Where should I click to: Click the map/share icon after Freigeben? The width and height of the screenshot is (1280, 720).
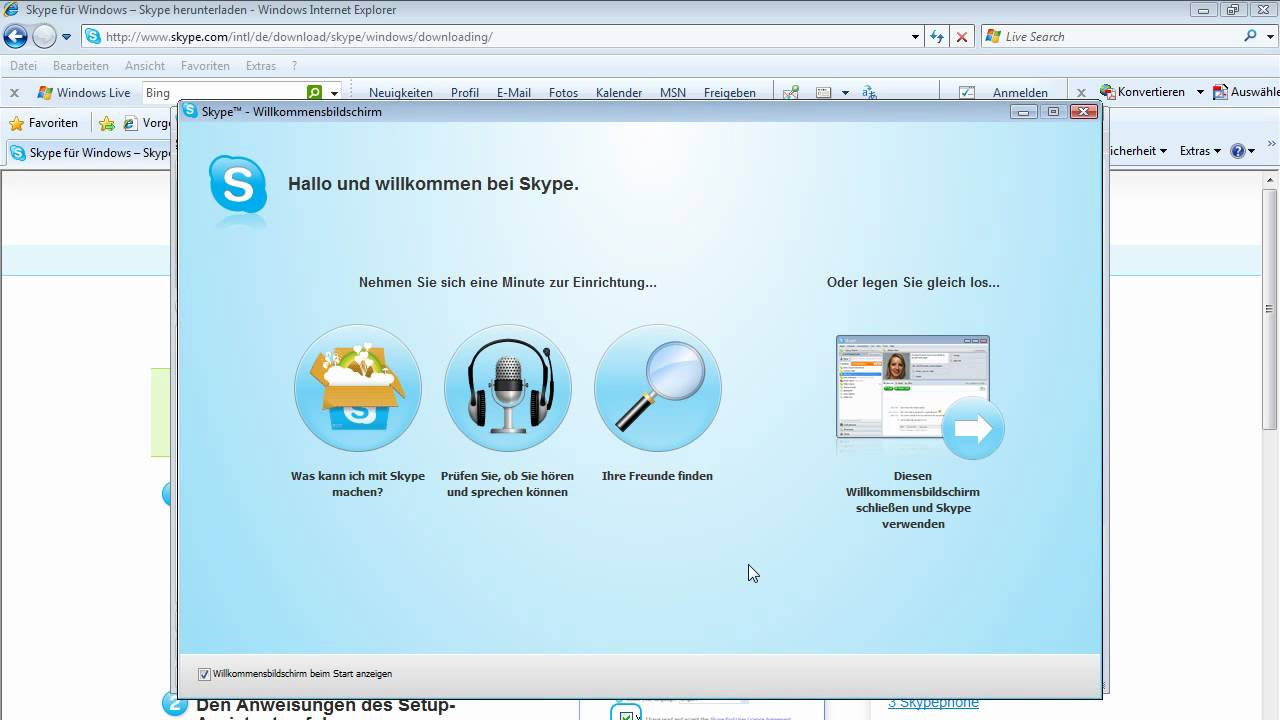point(791,92)
